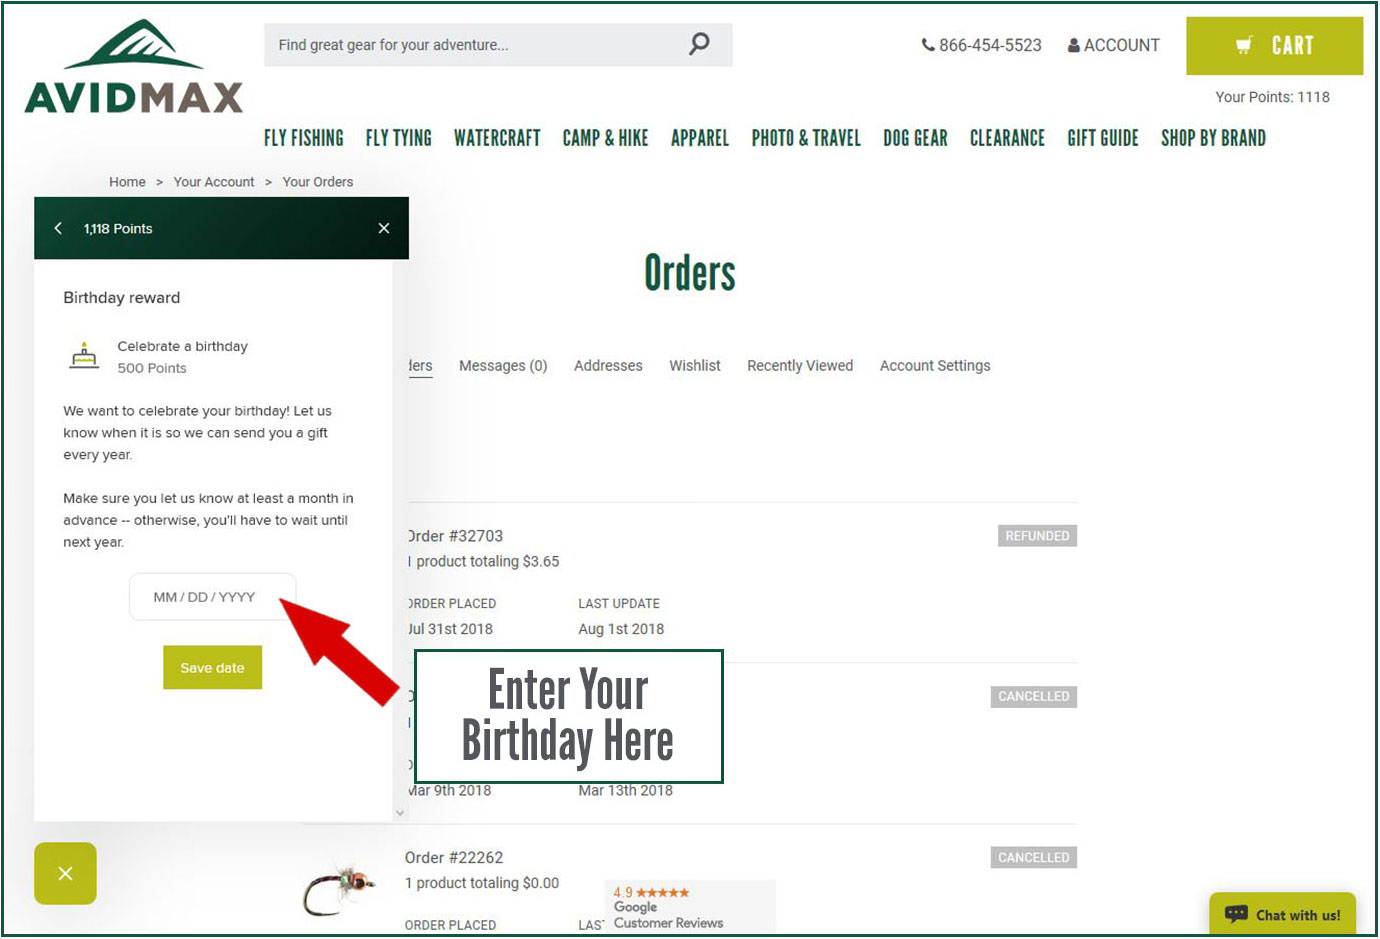
Task: Click the MM / DD / YYYY birthday field
Action: [212, 597]
